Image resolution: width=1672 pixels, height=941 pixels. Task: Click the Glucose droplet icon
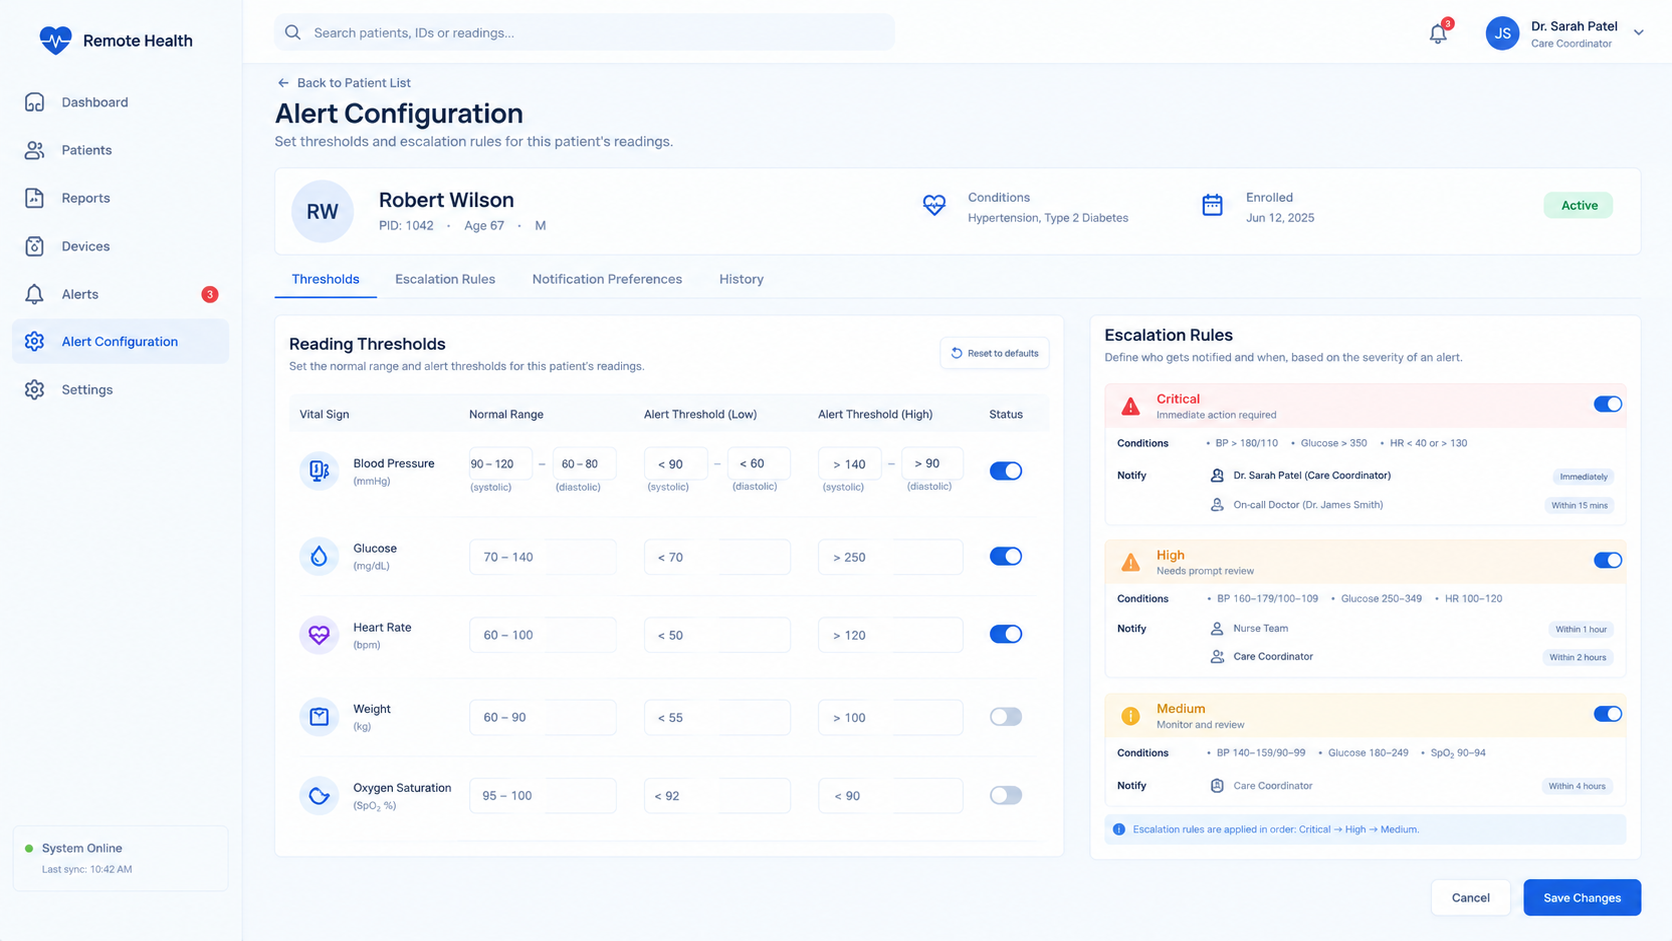pos(319,556)
